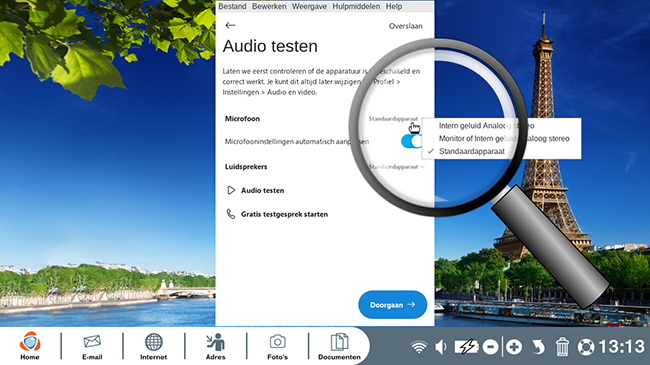Go back with the left arrow icon
The height and width of the screenshot is (365, 650).
coord(230,25)
